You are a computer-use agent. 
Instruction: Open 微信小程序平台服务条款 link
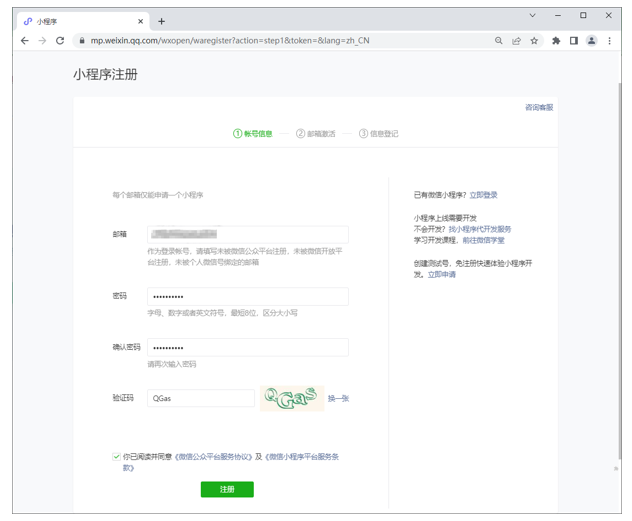301,457
